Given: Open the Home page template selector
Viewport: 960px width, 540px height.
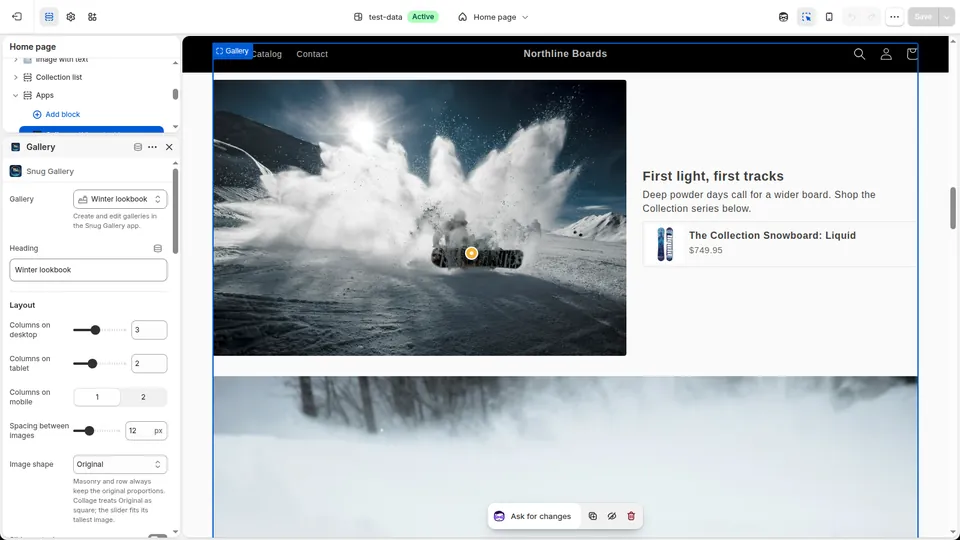Looking at the screenshot, I should 493,17.
